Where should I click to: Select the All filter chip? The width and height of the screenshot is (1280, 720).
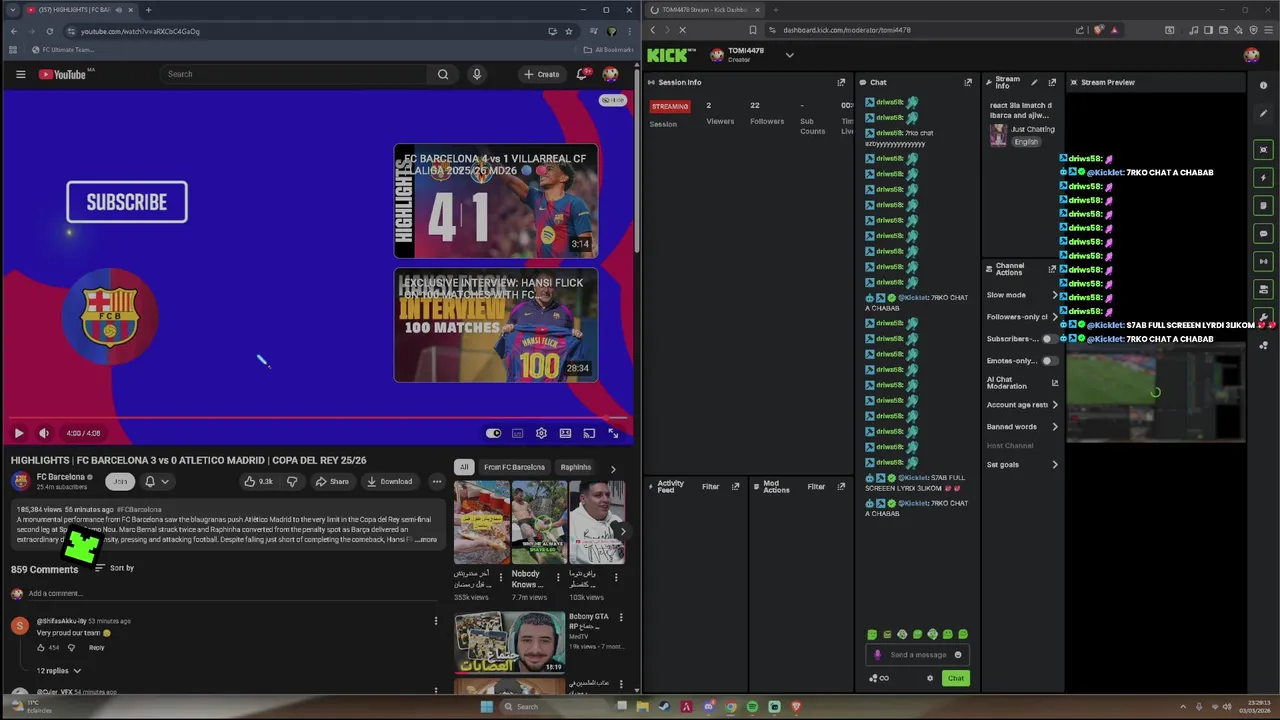464,467
